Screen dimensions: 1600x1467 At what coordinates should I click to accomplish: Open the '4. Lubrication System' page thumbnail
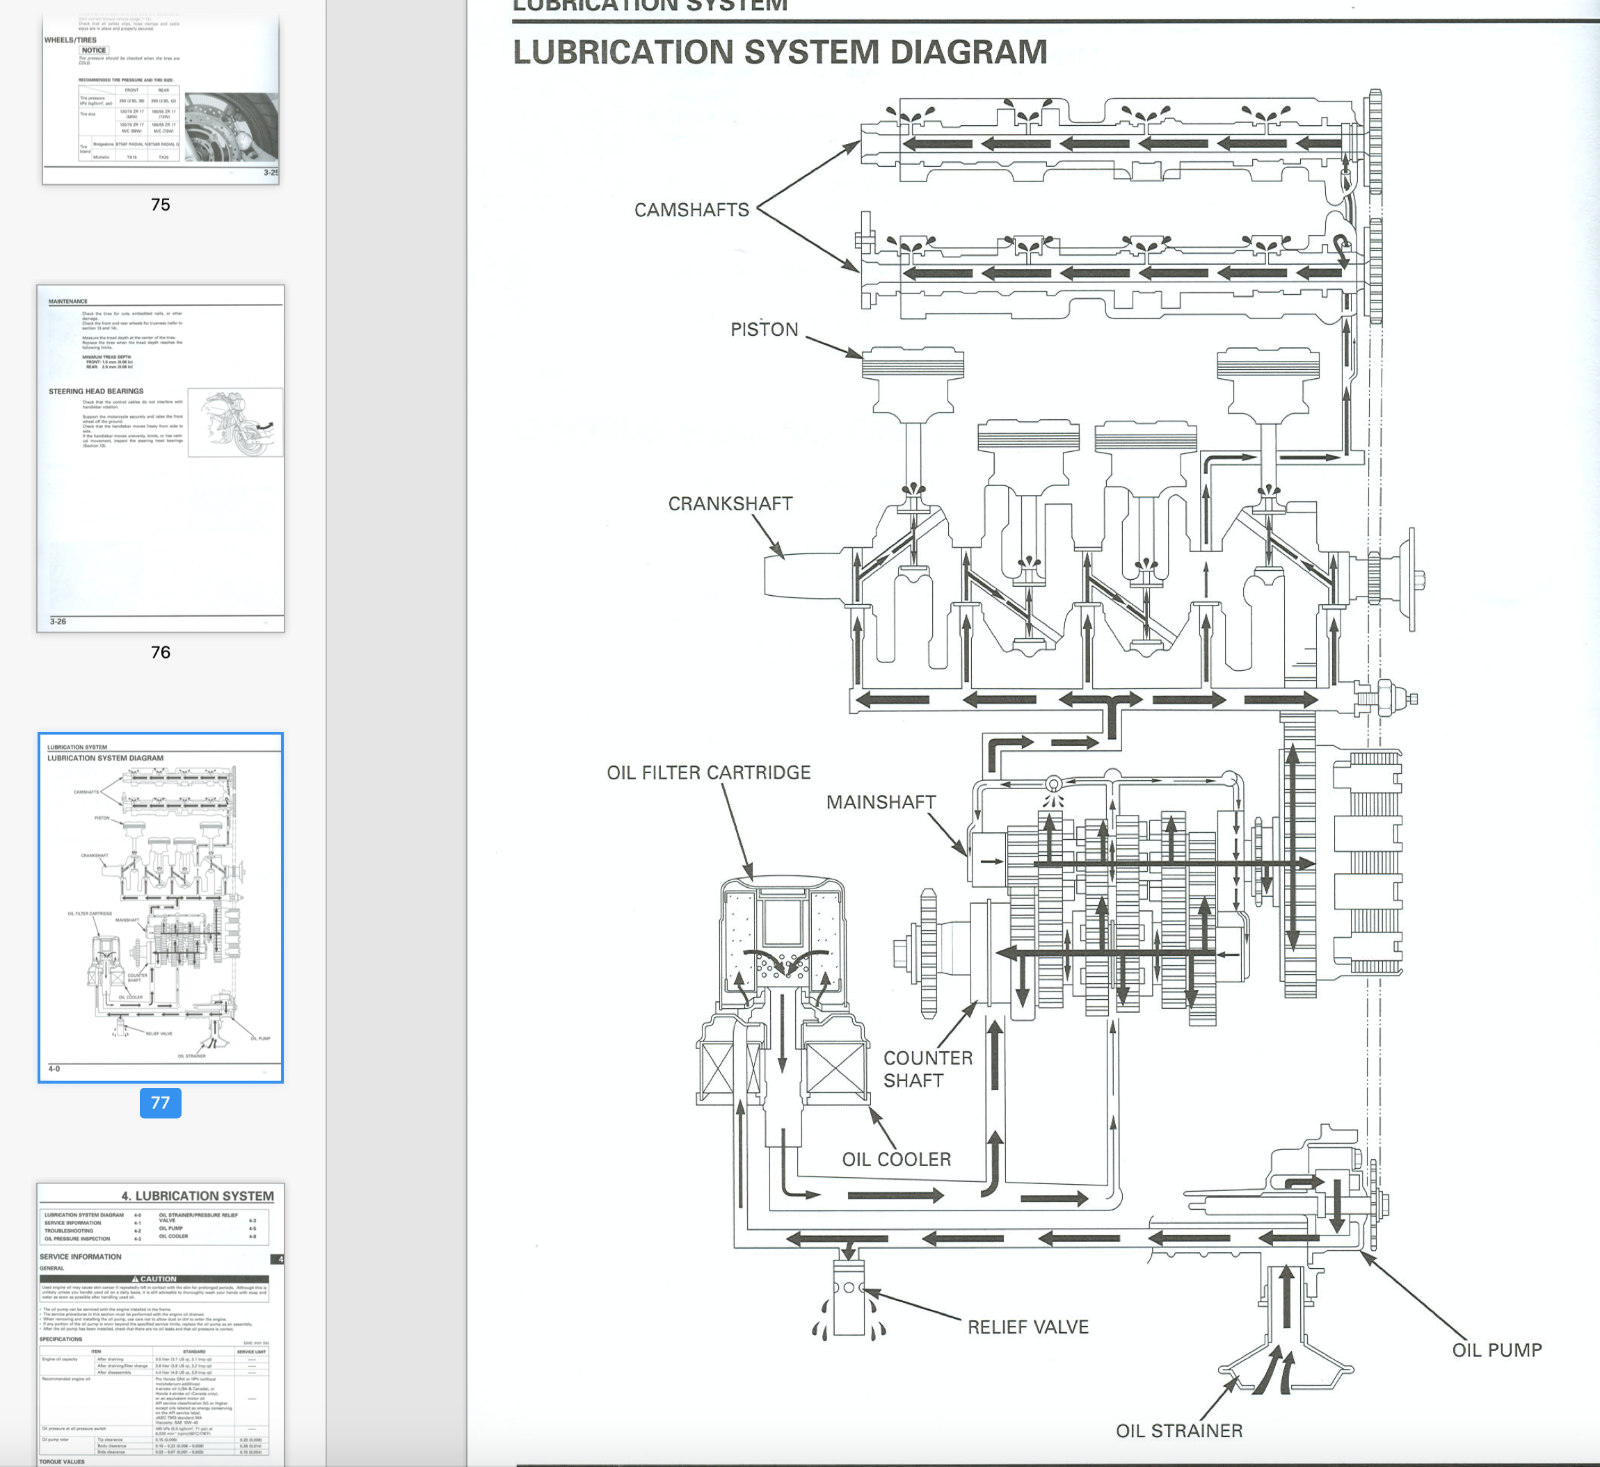pyautogui.click(x=160, y=1323)
